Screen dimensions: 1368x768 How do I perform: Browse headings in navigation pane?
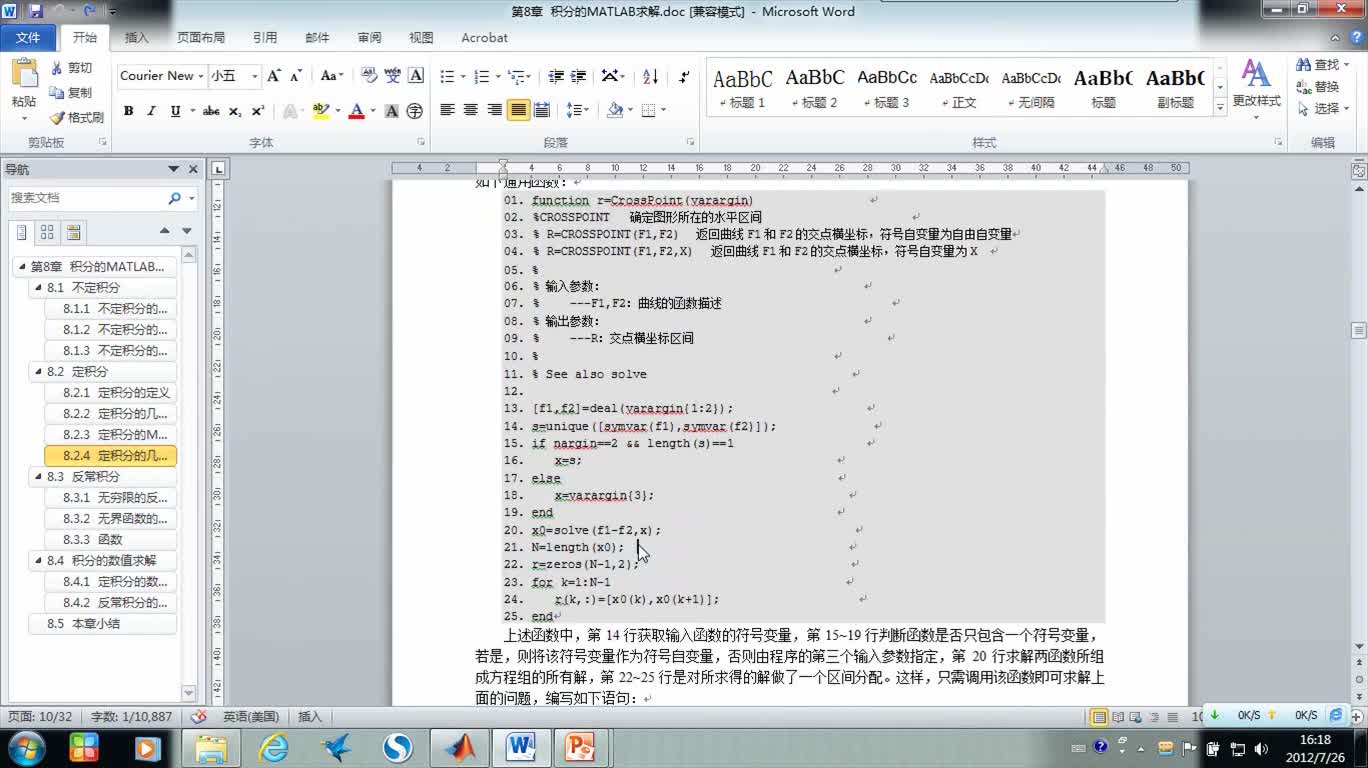click(21, 232)
